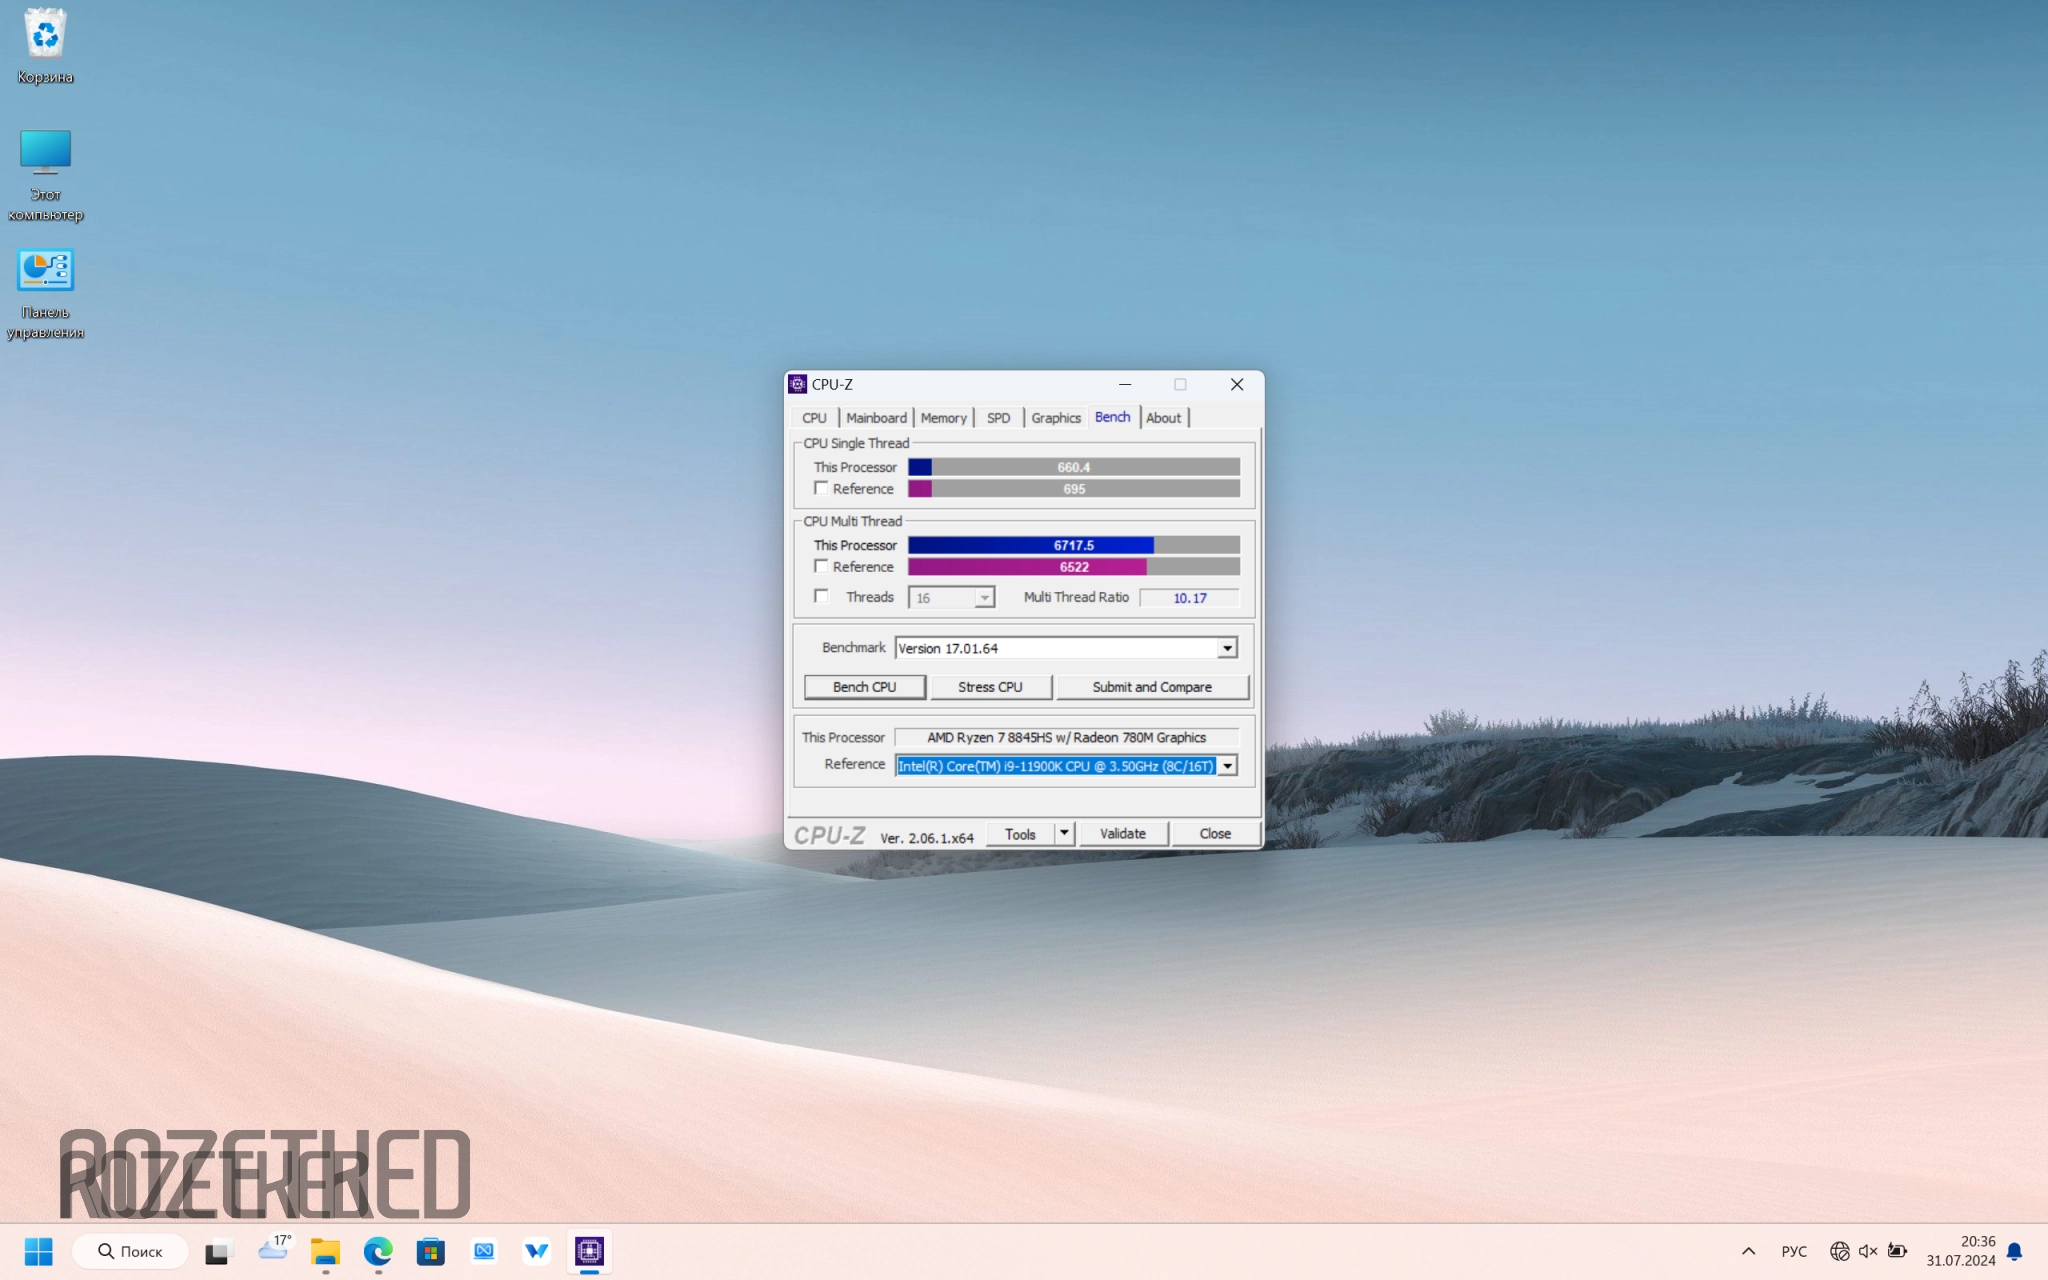Screen dimensions: 2048x1280
Task: Enable the Single Thread Reference checkbox
Action: pyautogui.click(x=821, y=488)
